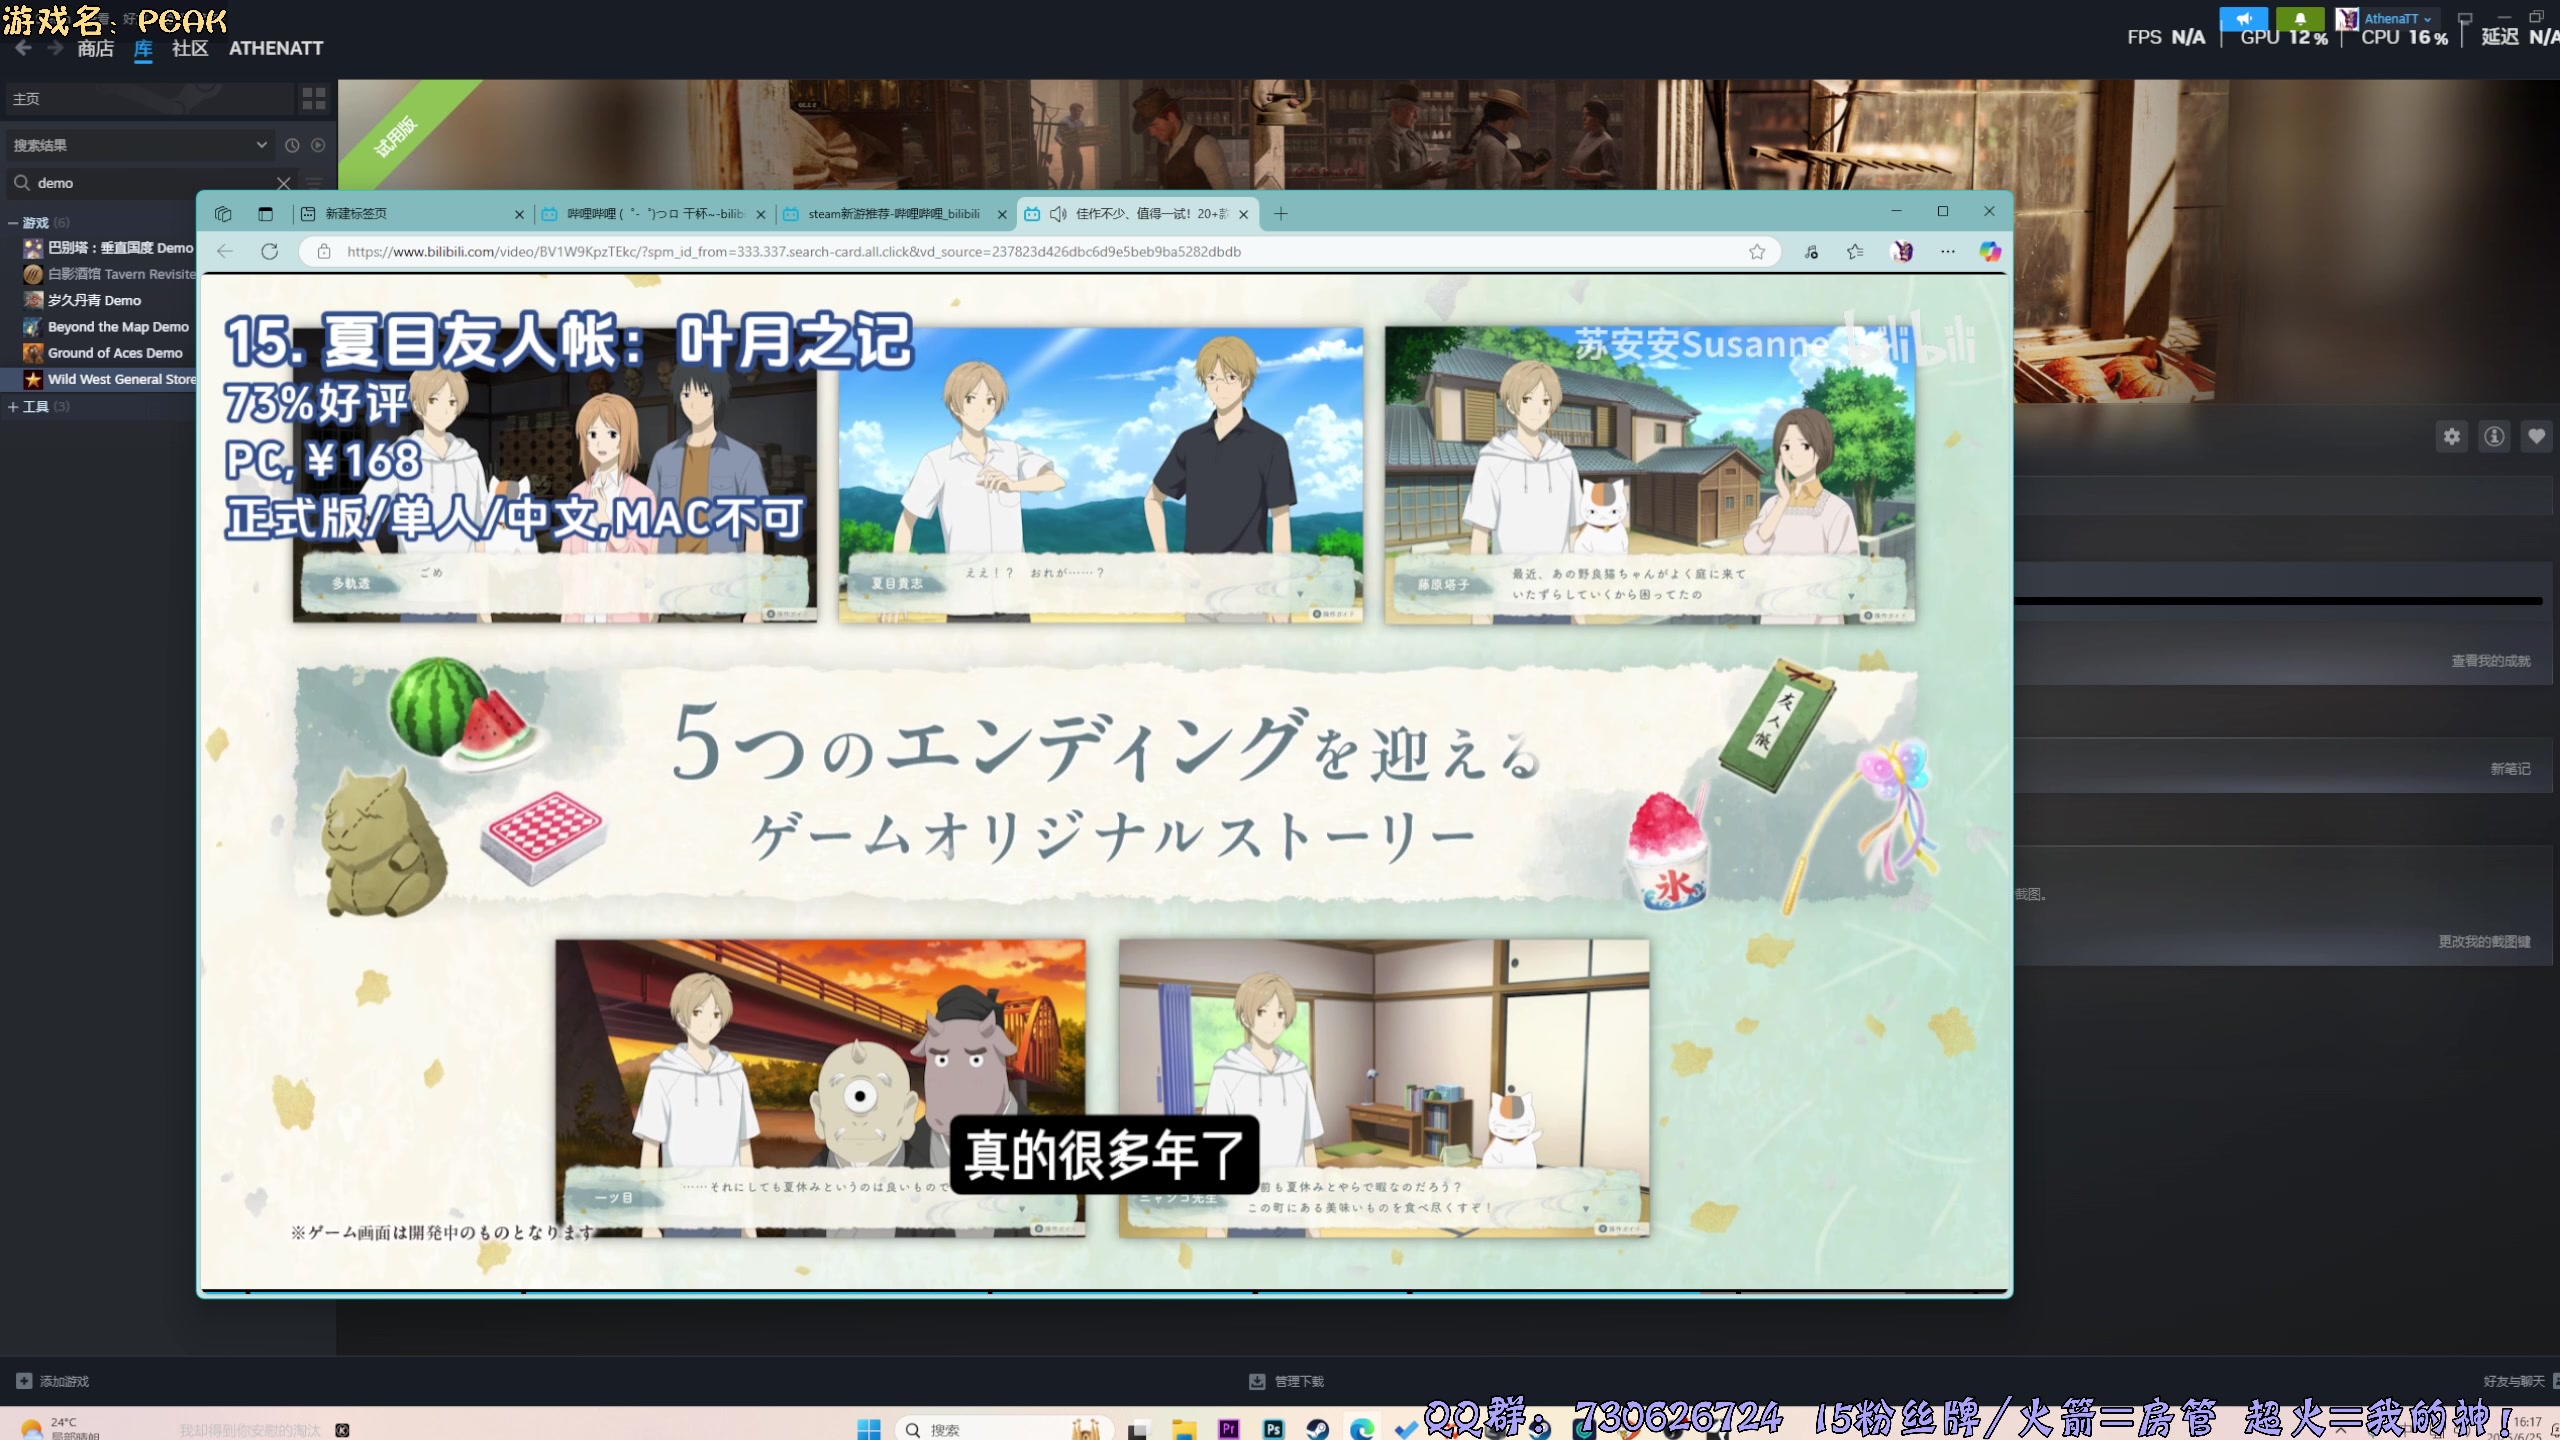This screenshot has width=2560, height=1440.
Task: Select 巴别塔：垂直国度 Demo in the library list
Action: (x=108, y=247)
